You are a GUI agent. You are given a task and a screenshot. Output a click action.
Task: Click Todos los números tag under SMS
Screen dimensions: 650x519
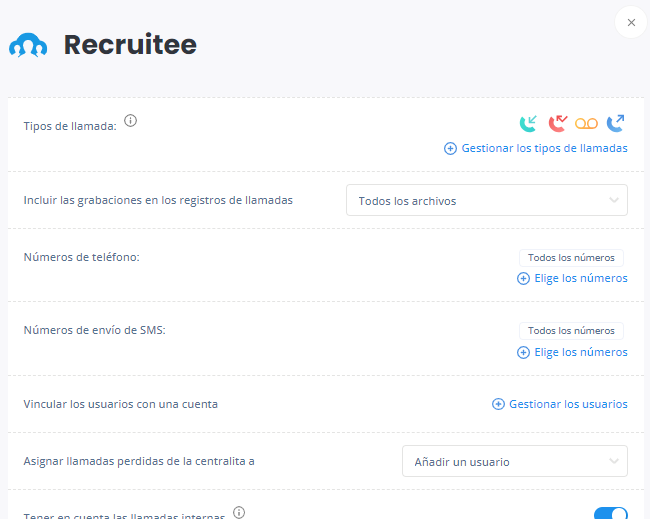[x=571, y=331]
